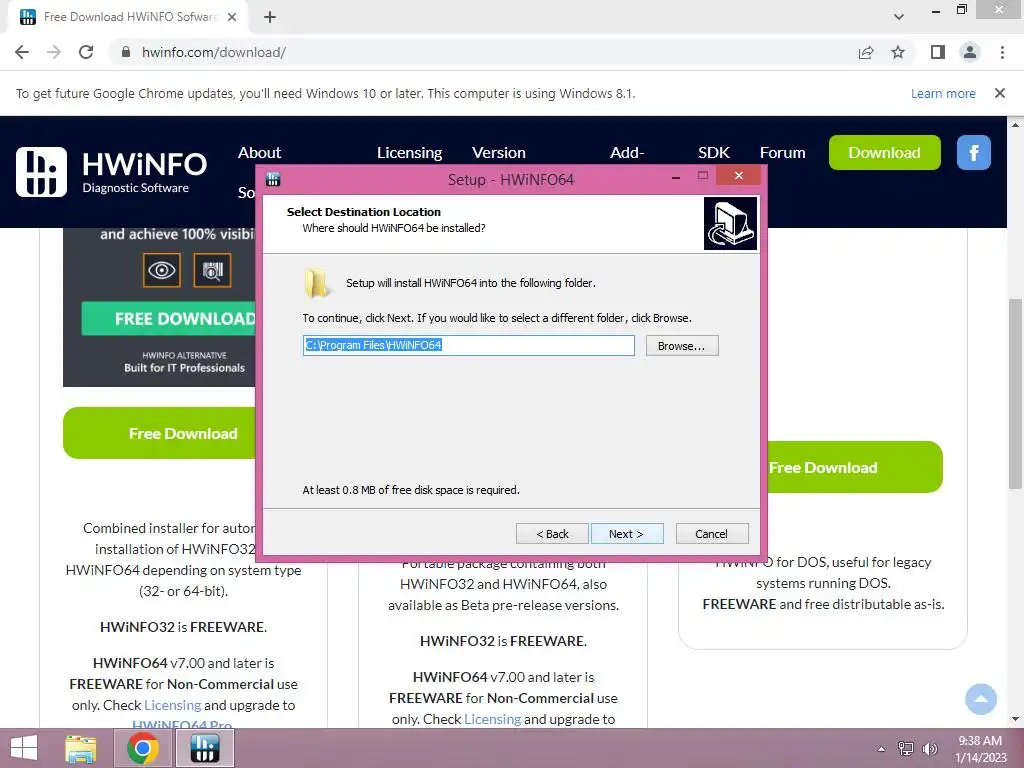Click 'At least 0.8 MB of free disk space' text

click(411, 490)
